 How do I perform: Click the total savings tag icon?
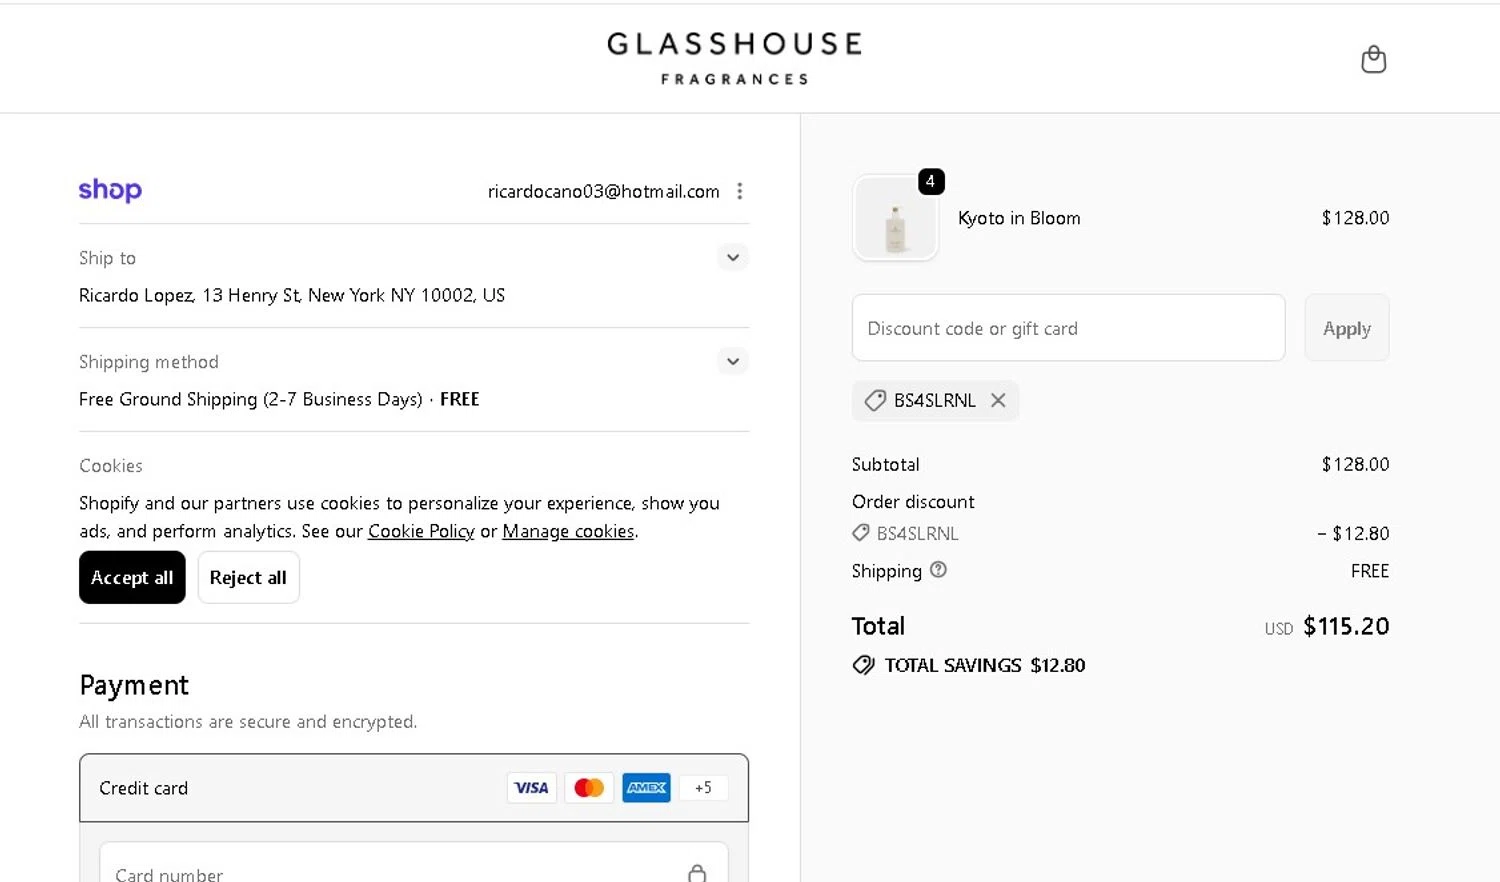pyautogui.click(x=864, y=665)
